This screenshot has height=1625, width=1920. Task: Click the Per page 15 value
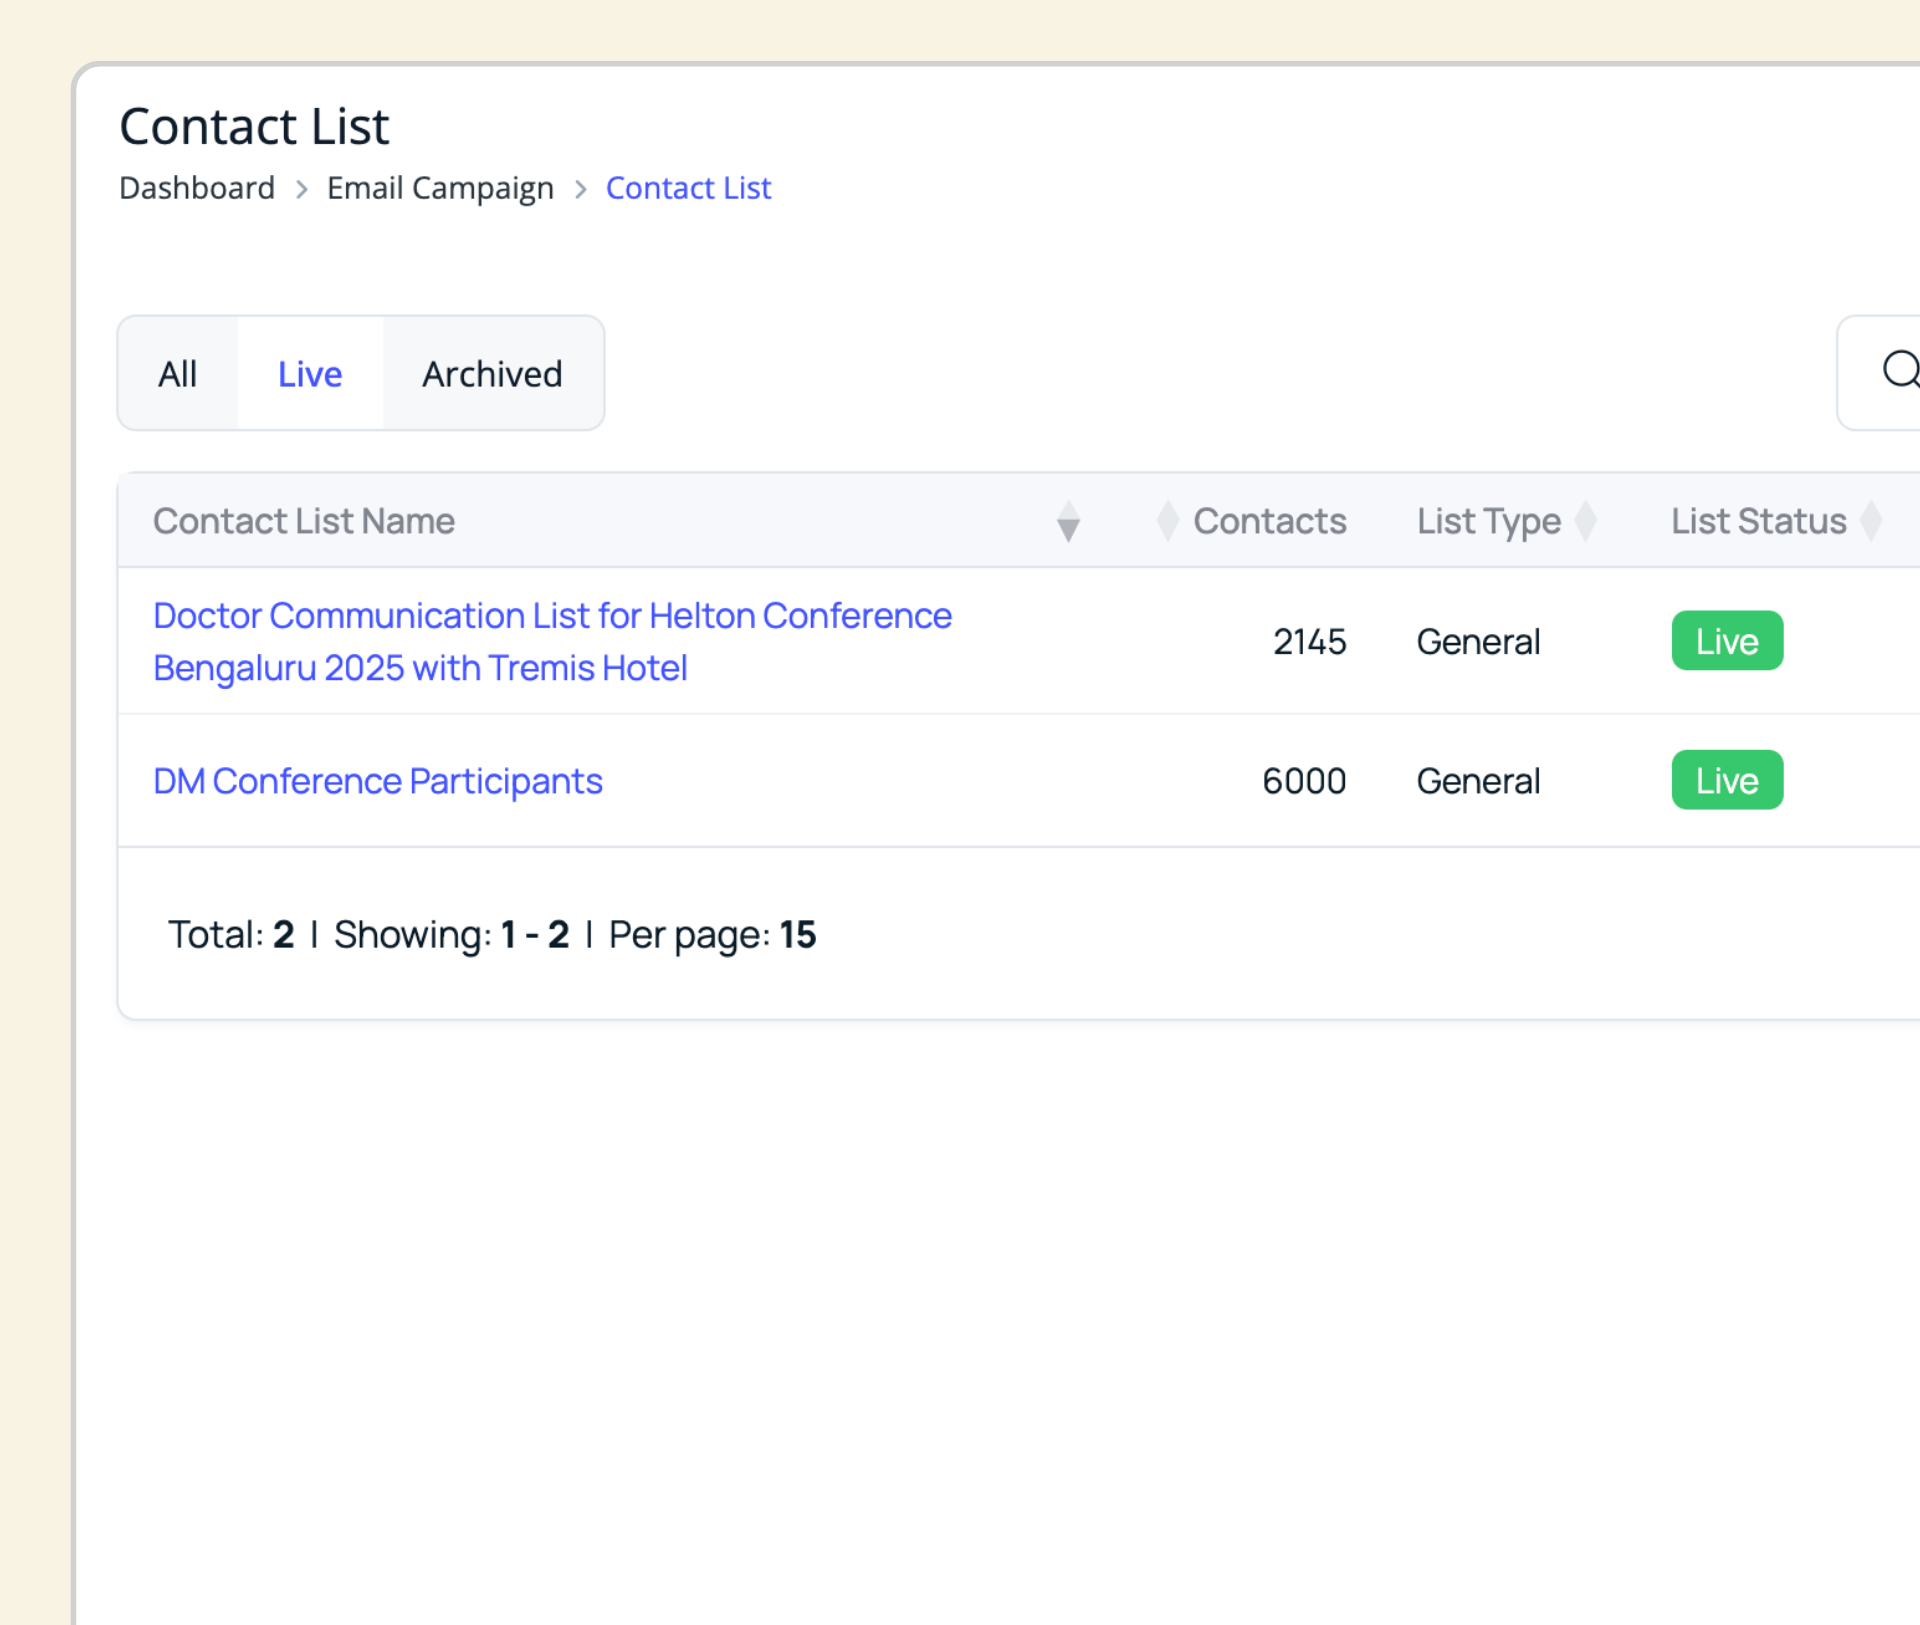click(798, 934)
